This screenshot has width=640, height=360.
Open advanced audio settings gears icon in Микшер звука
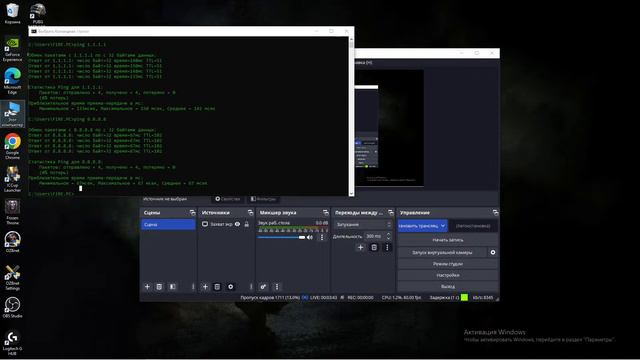263,287
